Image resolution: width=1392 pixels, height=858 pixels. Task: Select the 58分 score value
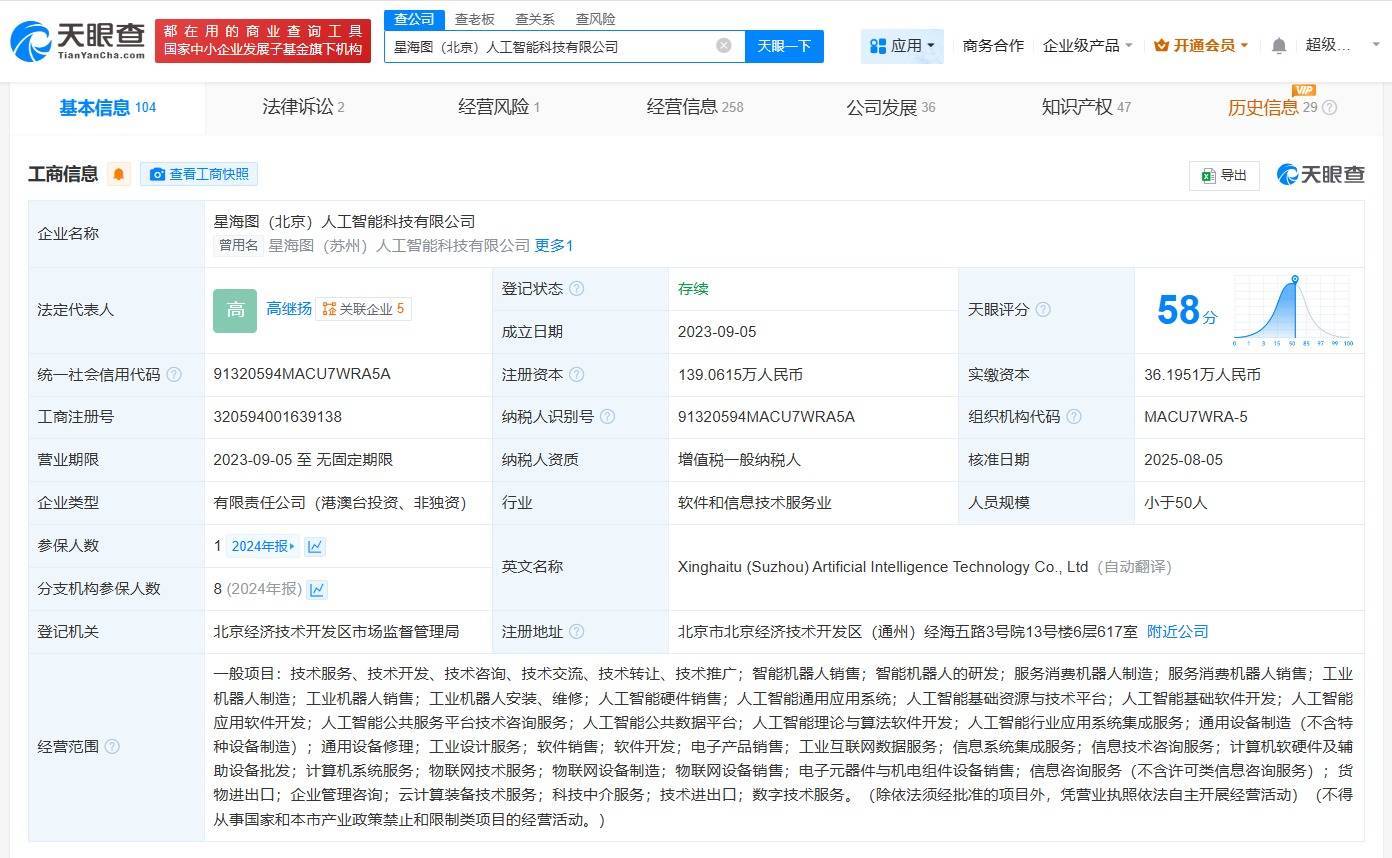[1187, 311]
